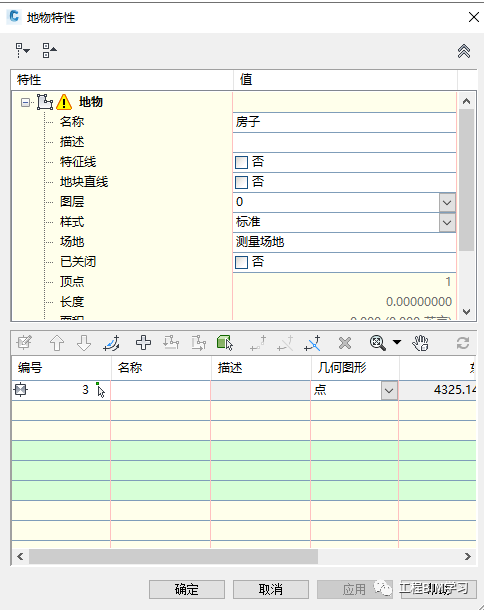Click the plus add vertex icon
This screenshot has height=610, width=484.
pyautogui.click(x=144, y=343)
